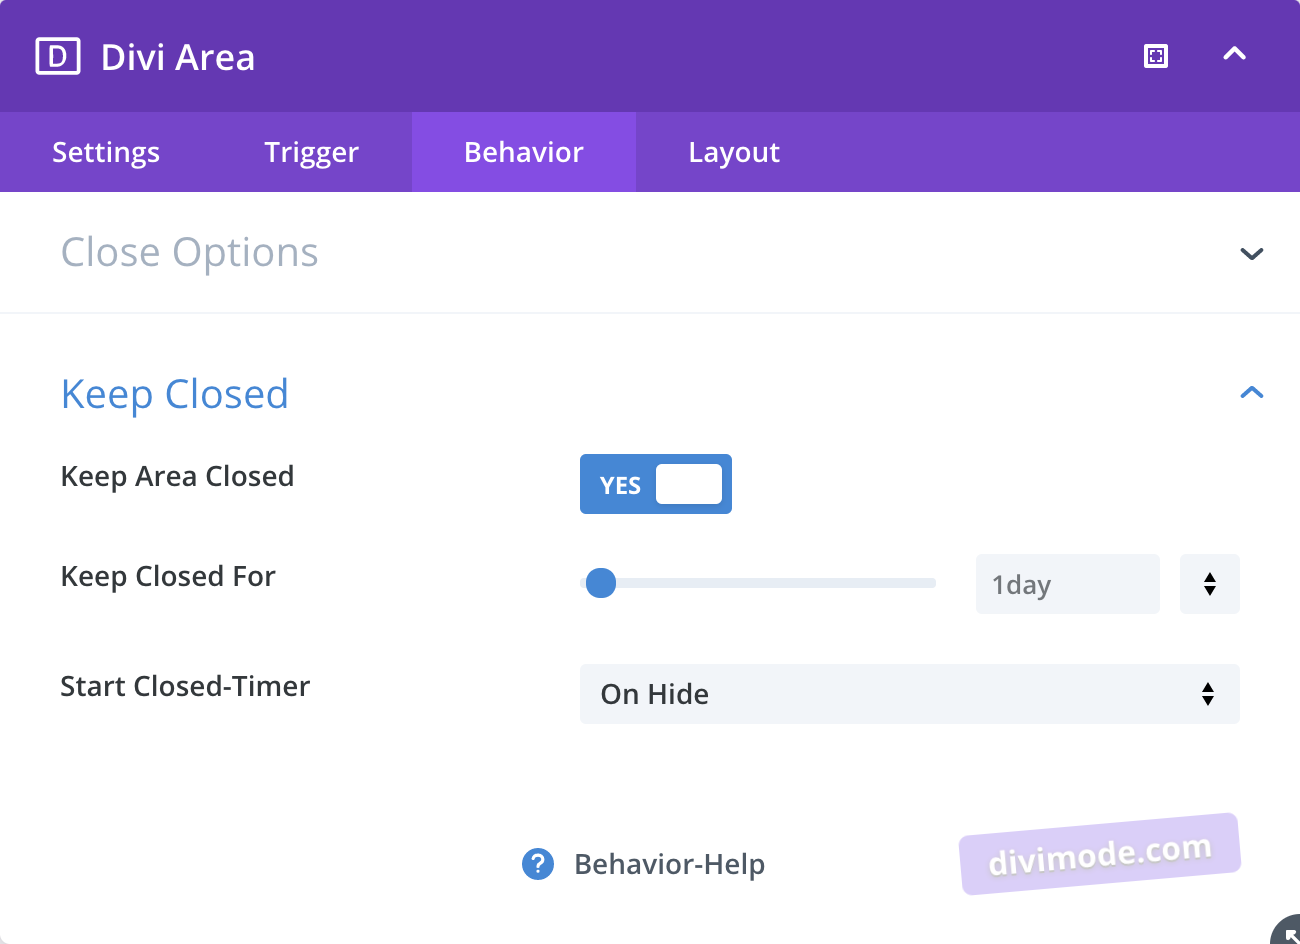Click the Keep Closed For label

pos(168,576)
